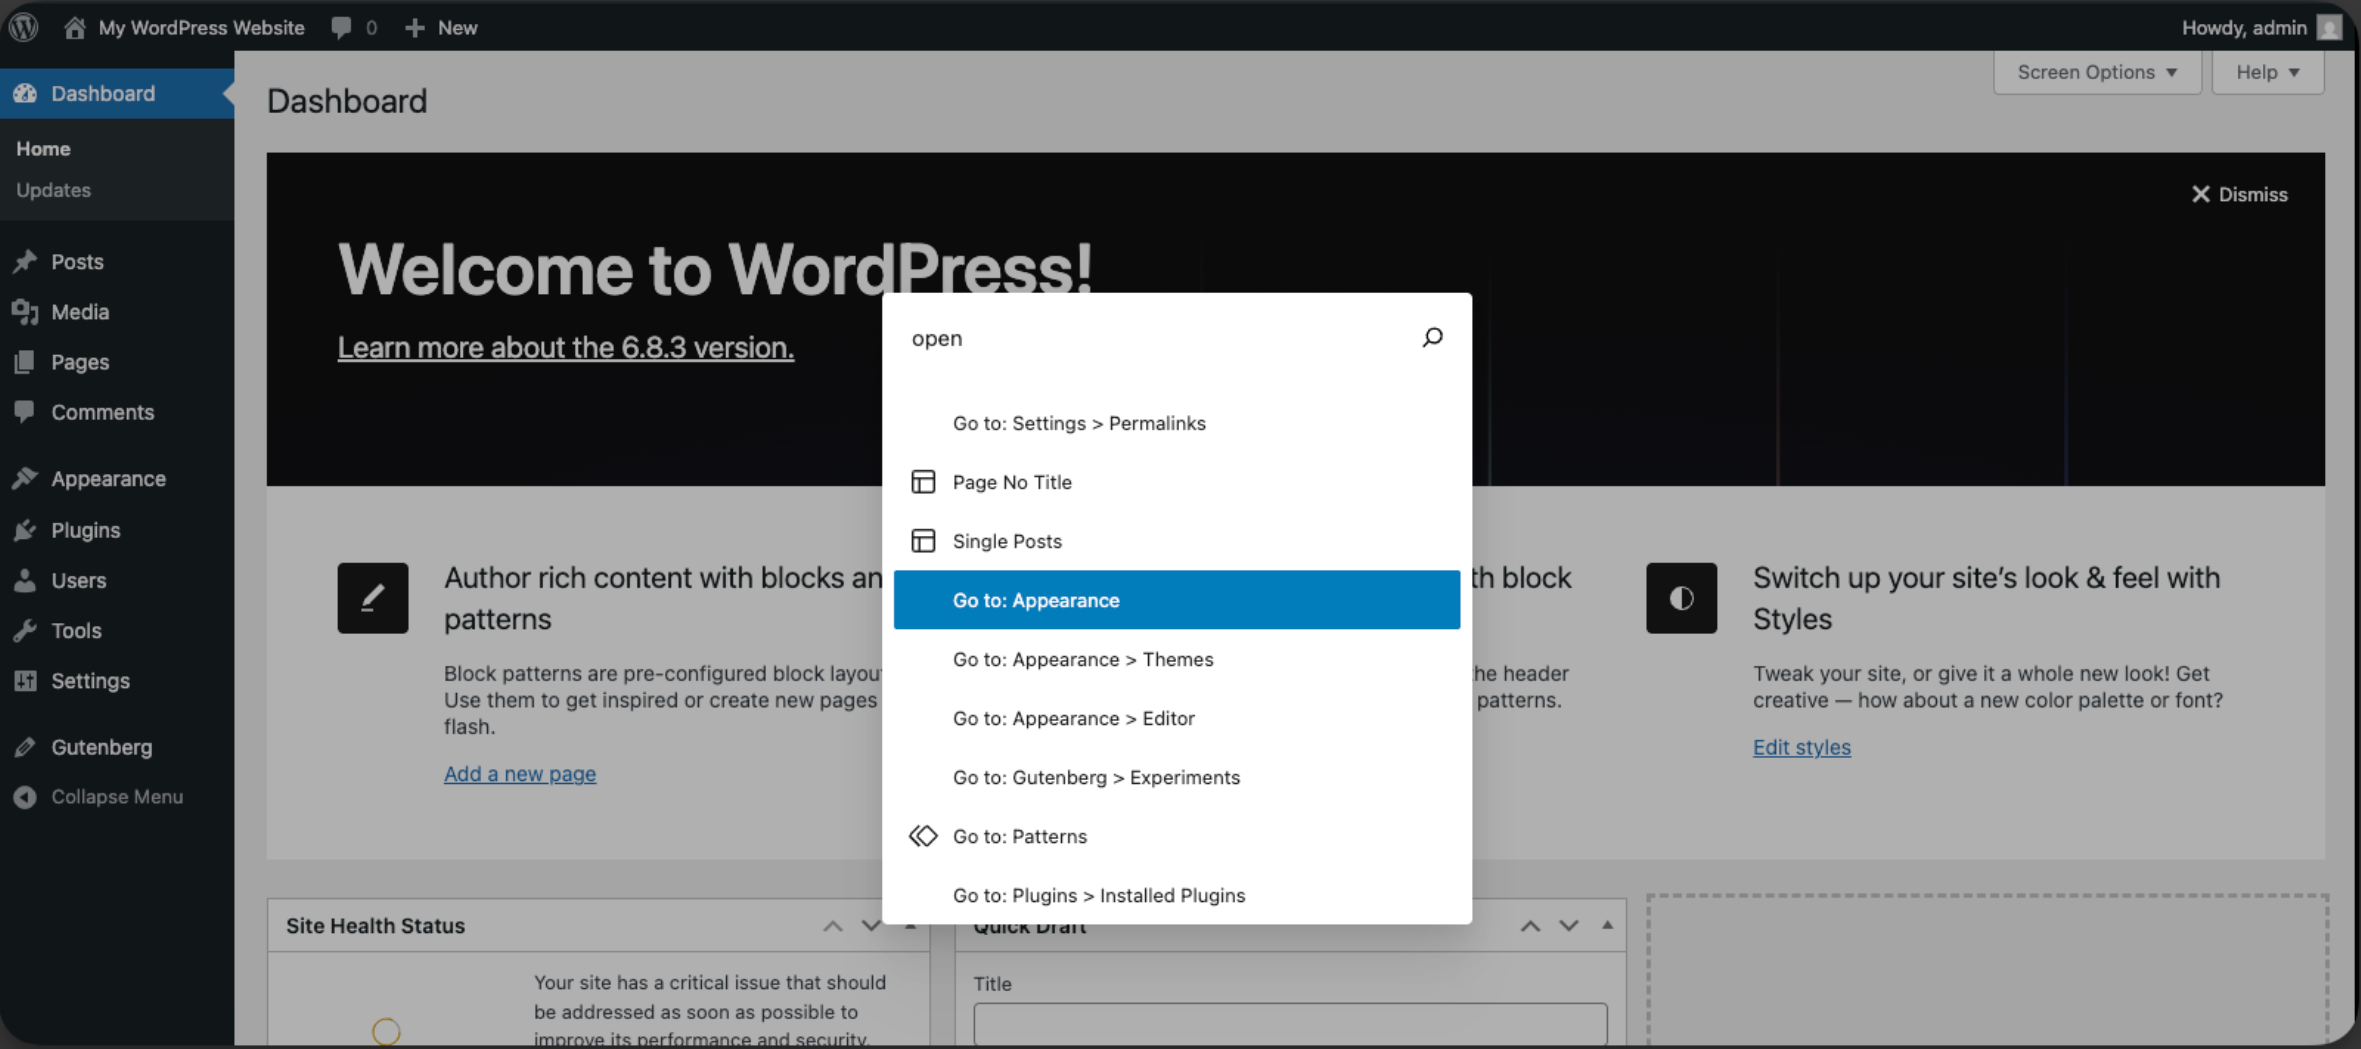
Task: Open the Screen Options dropdown
Action: tap(2096, 71)
